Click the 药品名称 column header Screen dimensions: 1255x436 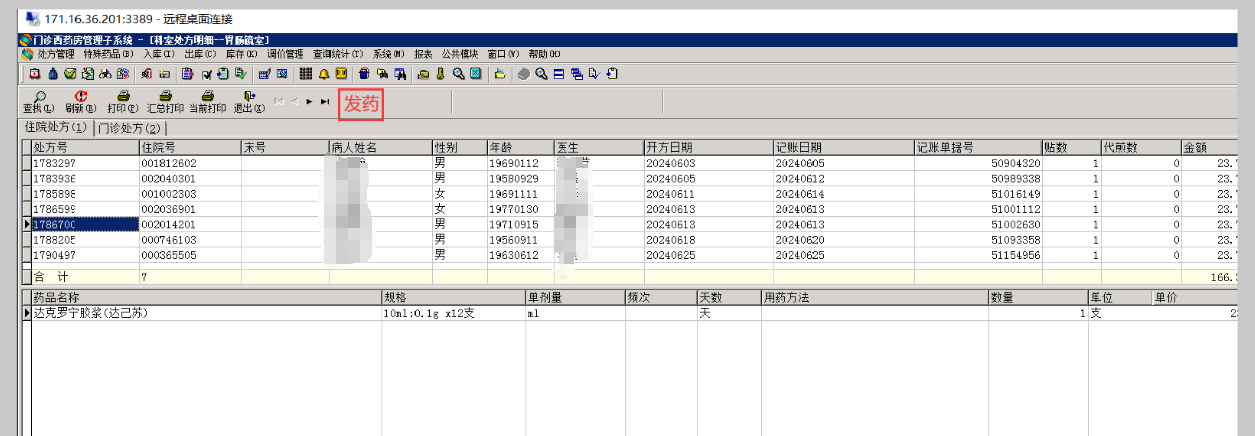coord(206,298)
